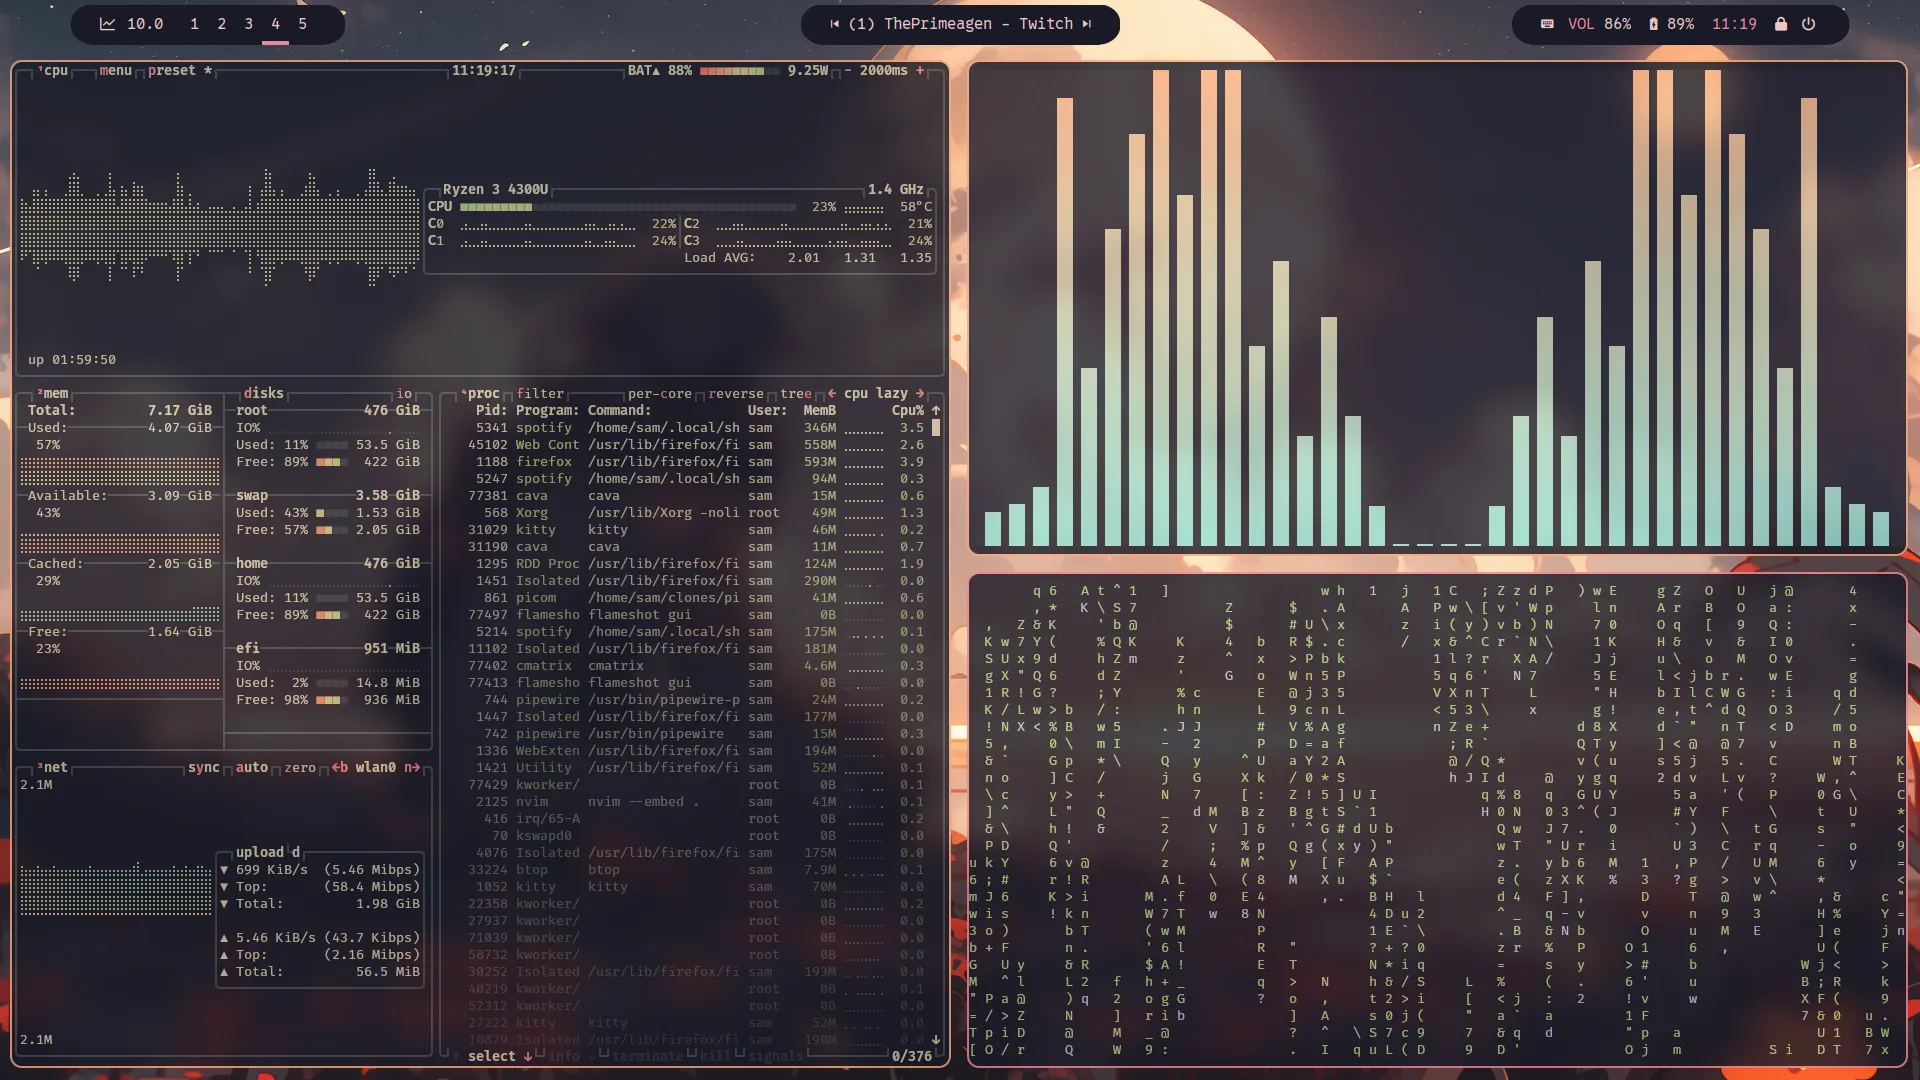
Task: Click the left arrow before cpu lazy sort
Action: 832,393
